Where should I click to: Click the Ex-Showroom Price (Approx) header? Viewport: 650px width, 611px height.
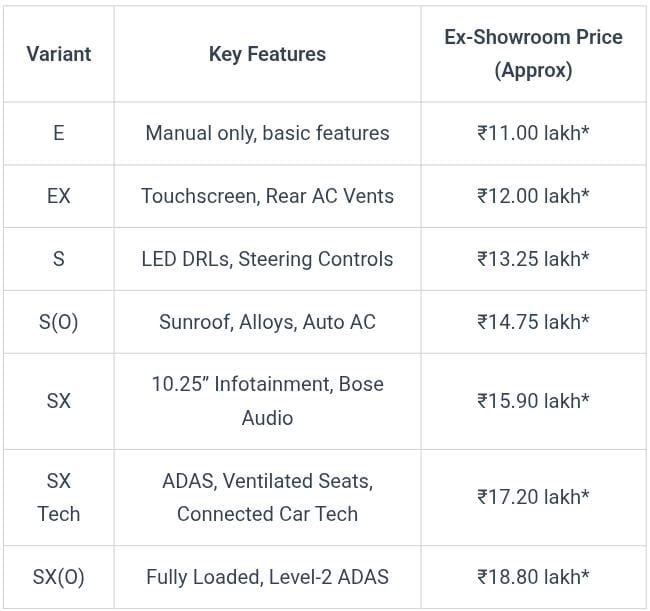(533, 54)
